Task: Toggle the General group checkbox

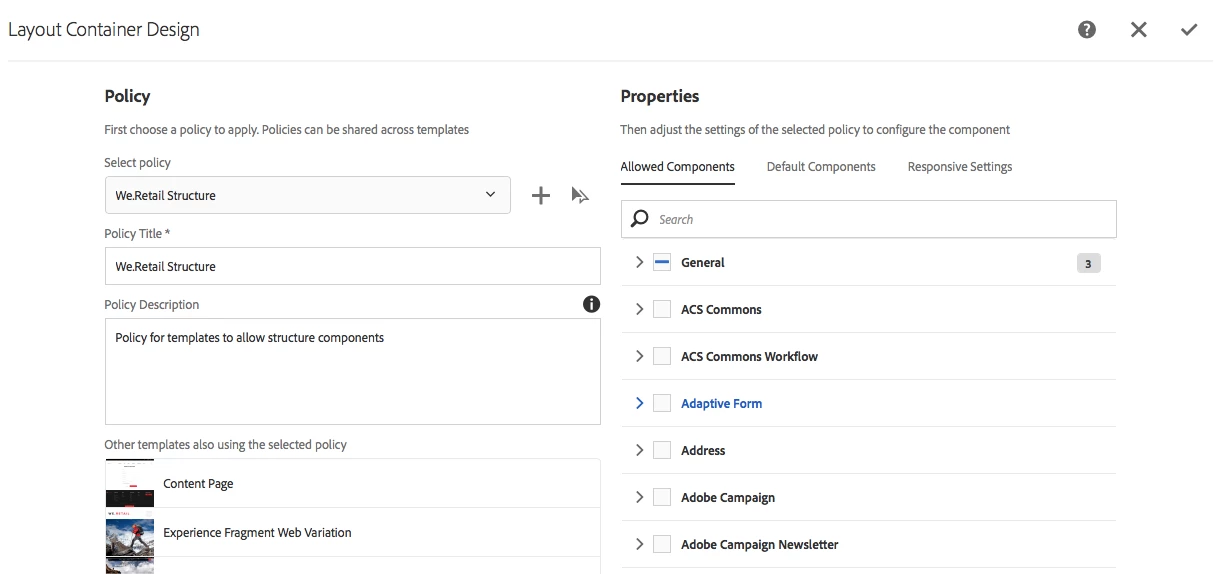Action: [x=662, y=263]
